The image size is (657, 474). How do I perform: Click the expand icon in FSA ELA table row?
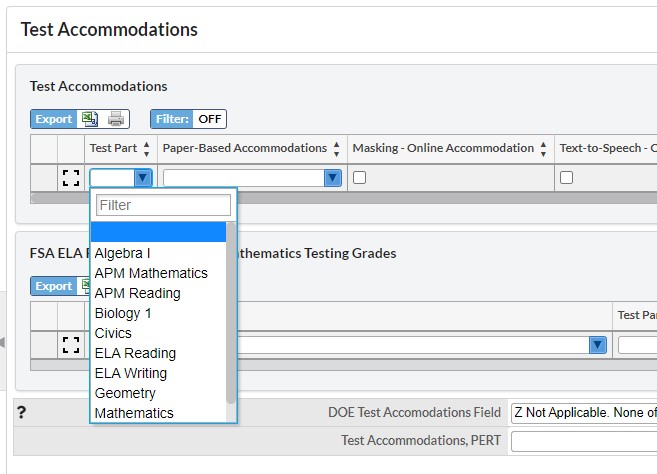(71, 345)
